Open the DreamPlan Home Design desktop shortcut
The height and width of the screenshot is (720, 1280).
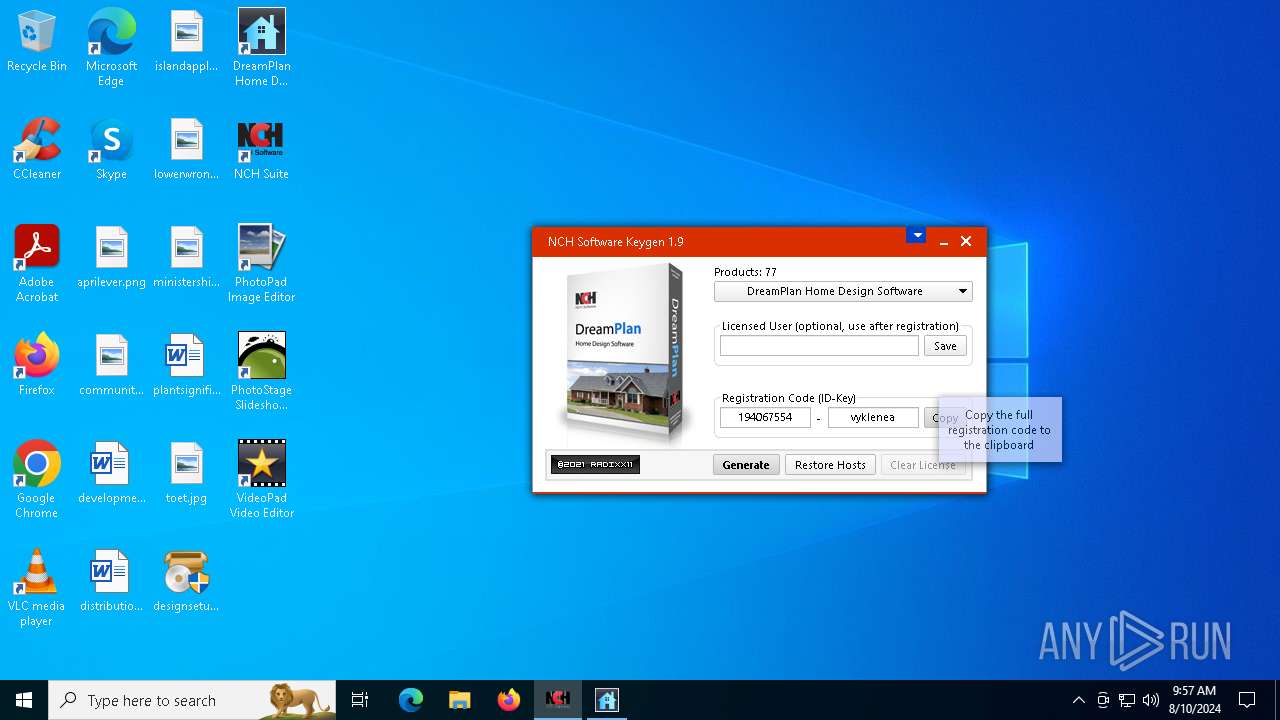click(261, 48)
